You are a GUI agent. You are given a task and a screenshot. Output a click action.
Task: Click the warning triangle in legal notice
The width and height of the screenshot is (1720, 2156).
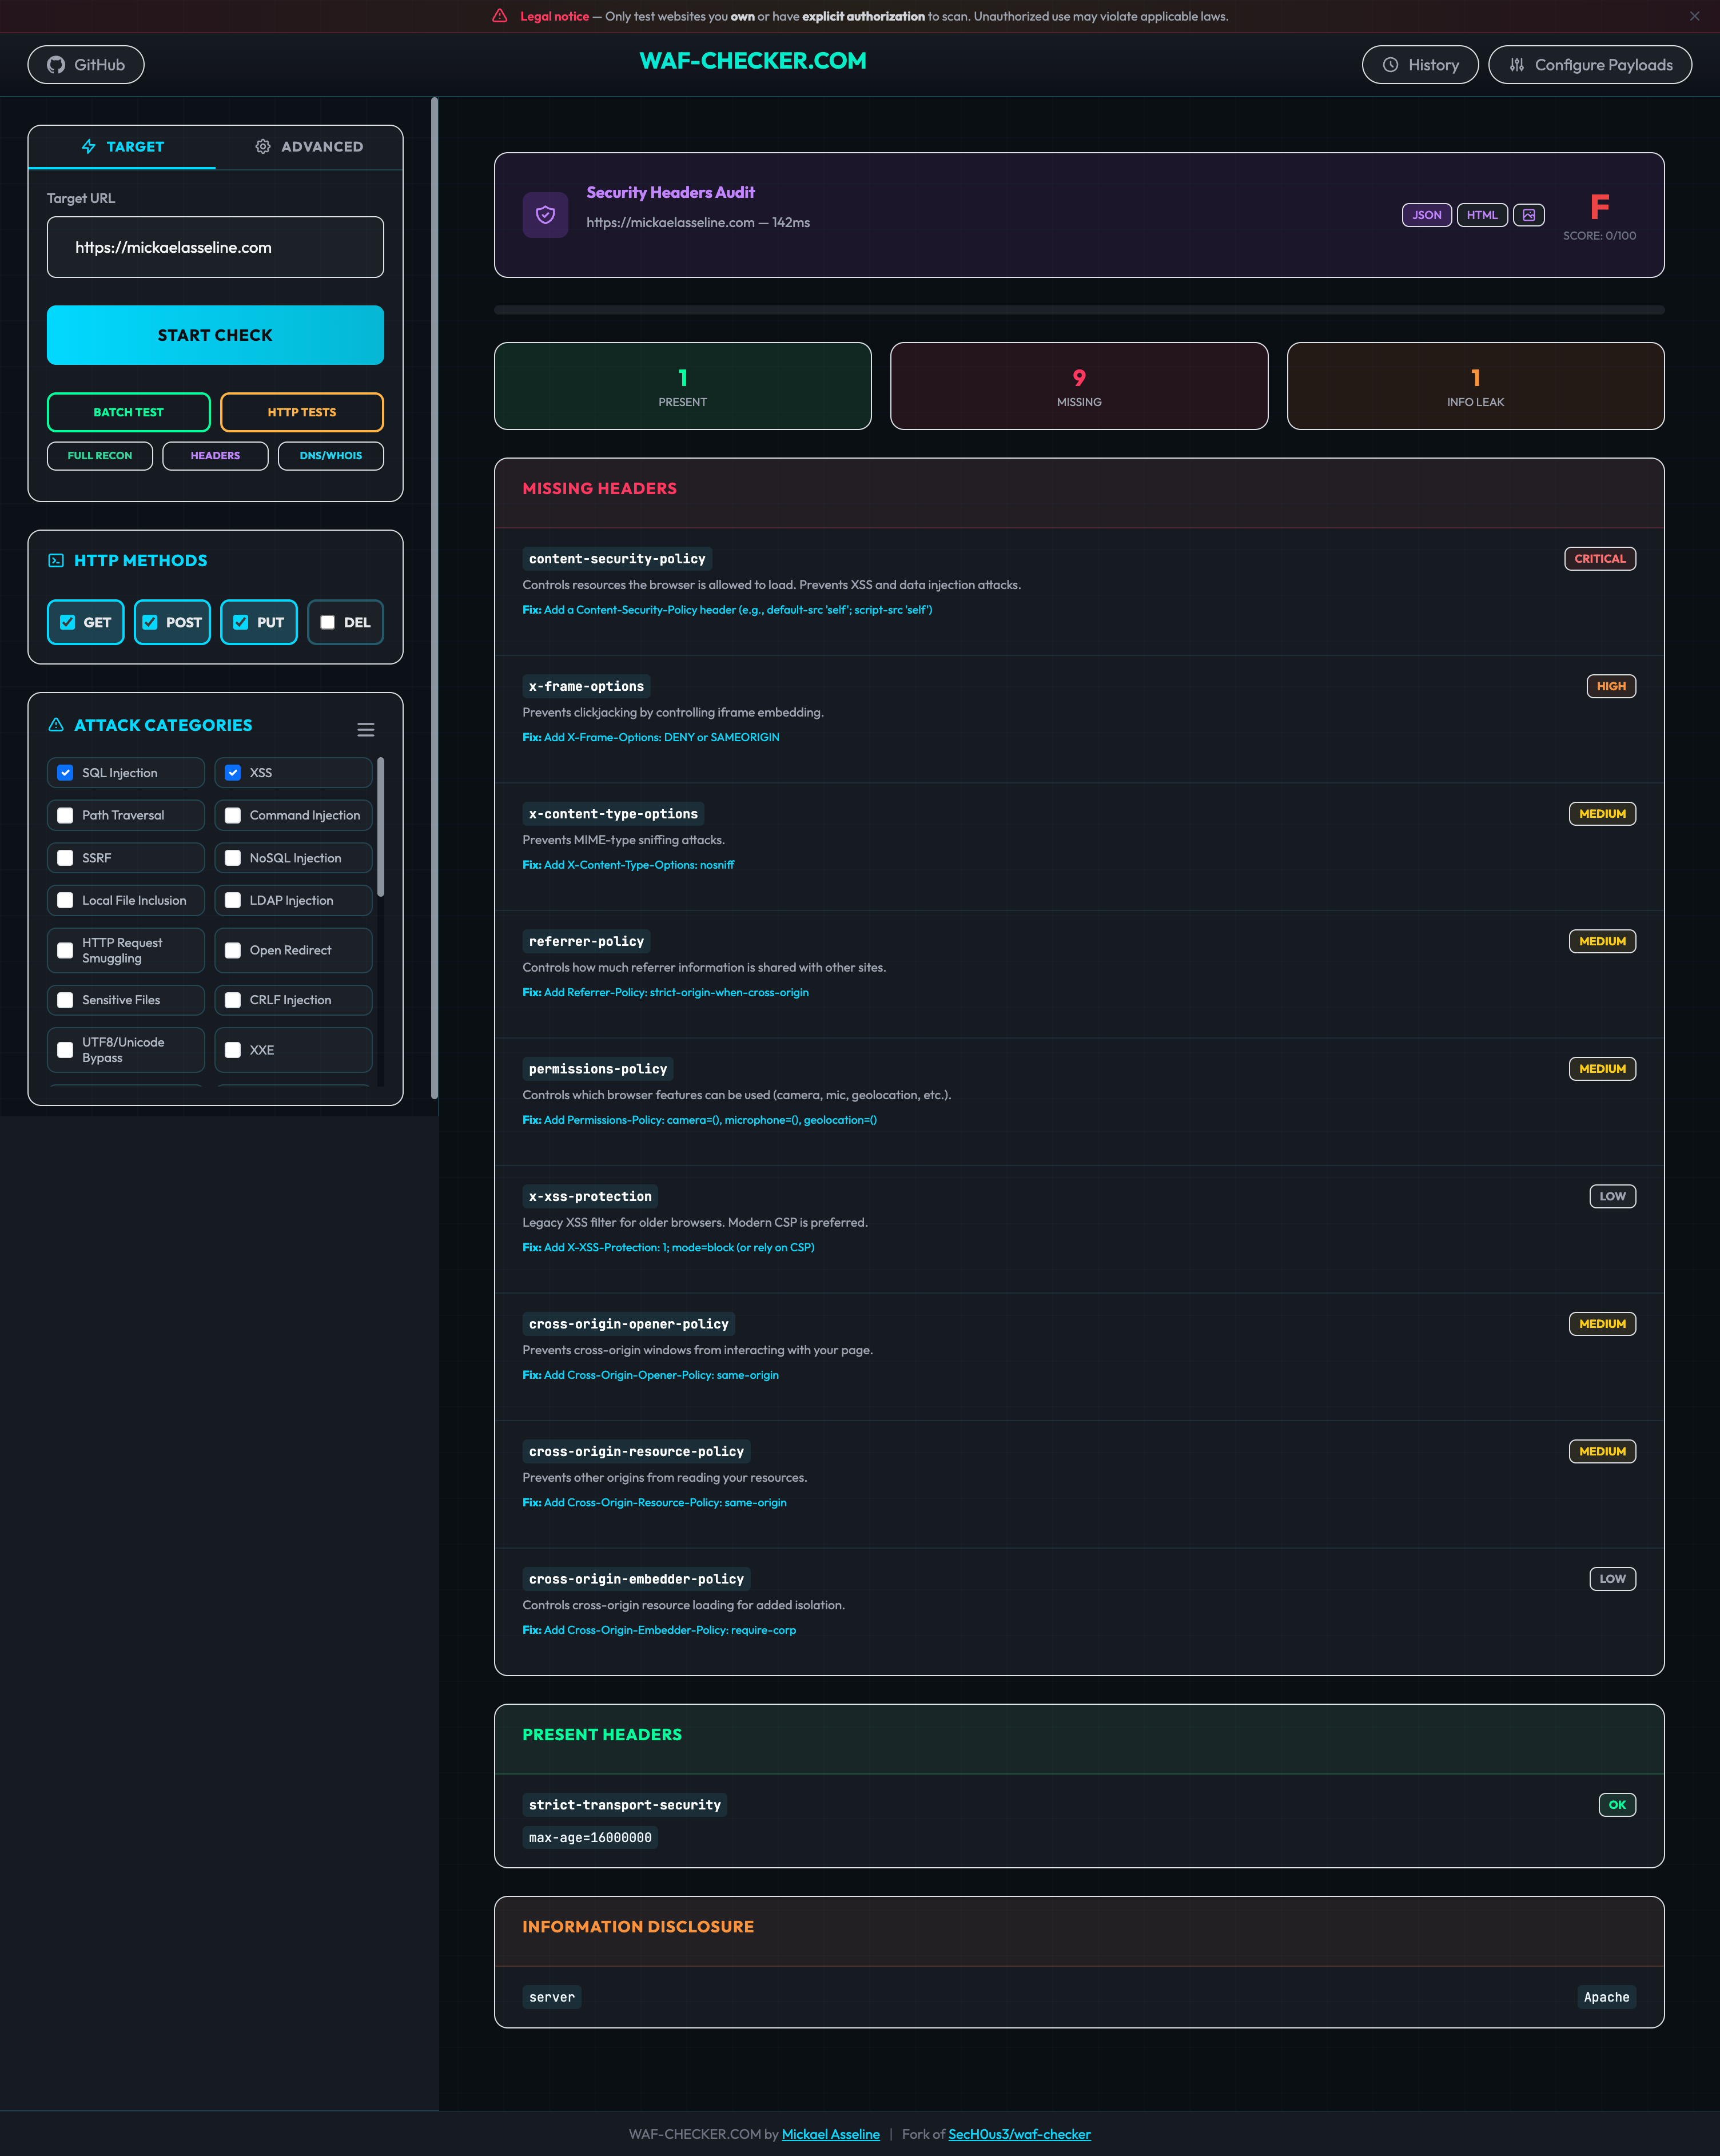point(500,16)
